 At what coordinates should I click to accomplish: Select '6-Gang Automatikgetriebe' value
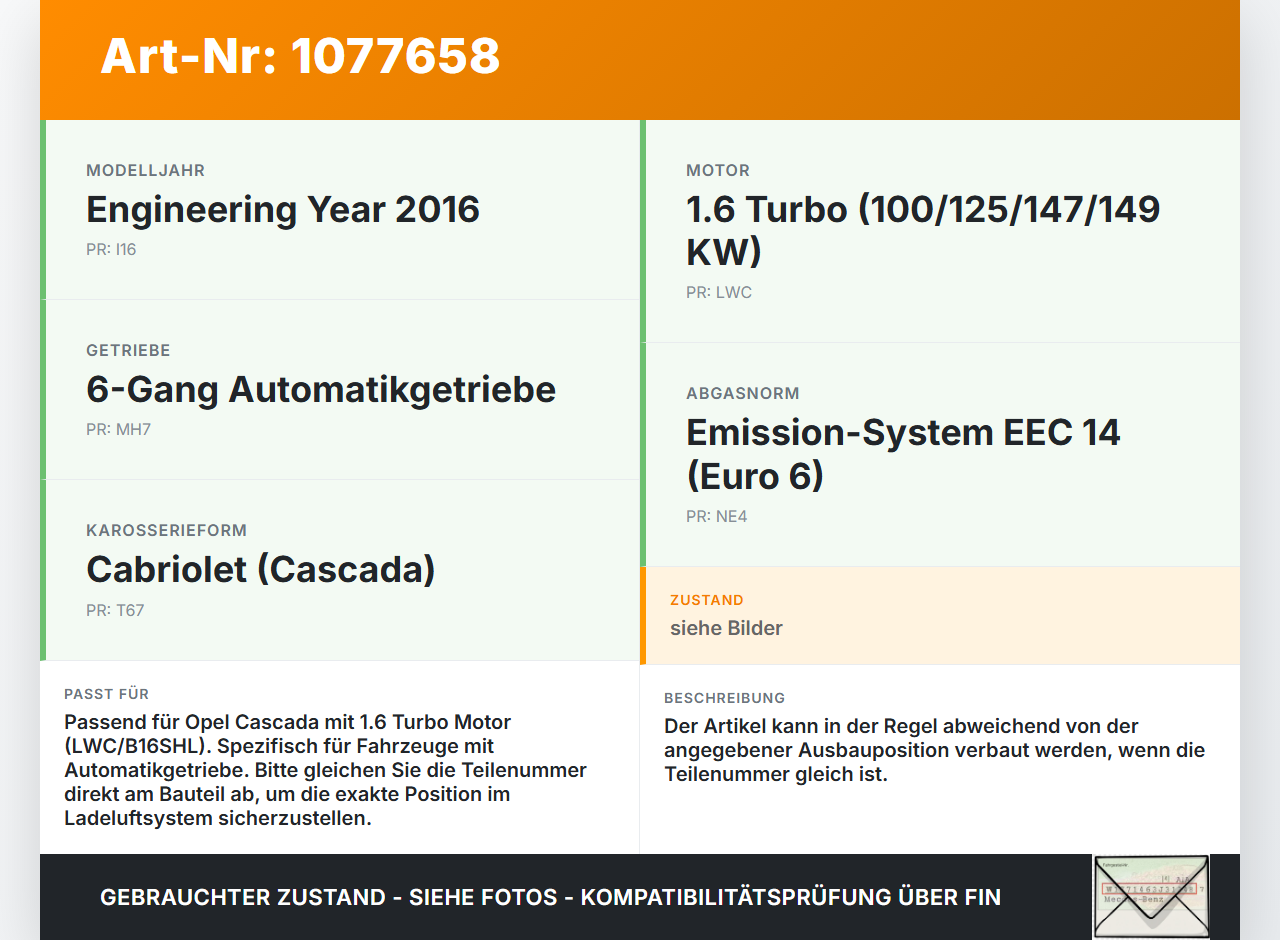tap(321, 390)
